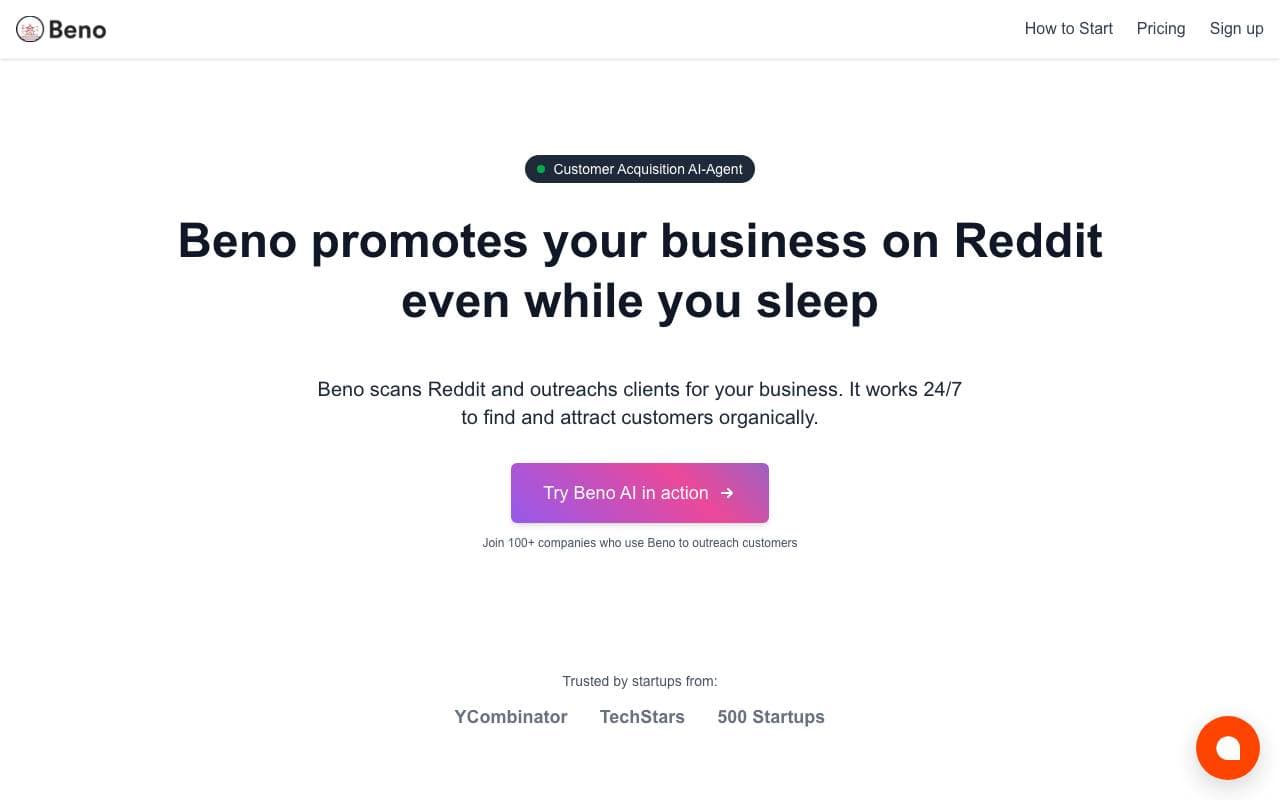Click the "Trusted by startups from" label
Screen dimensions: 1280x800
640,681
